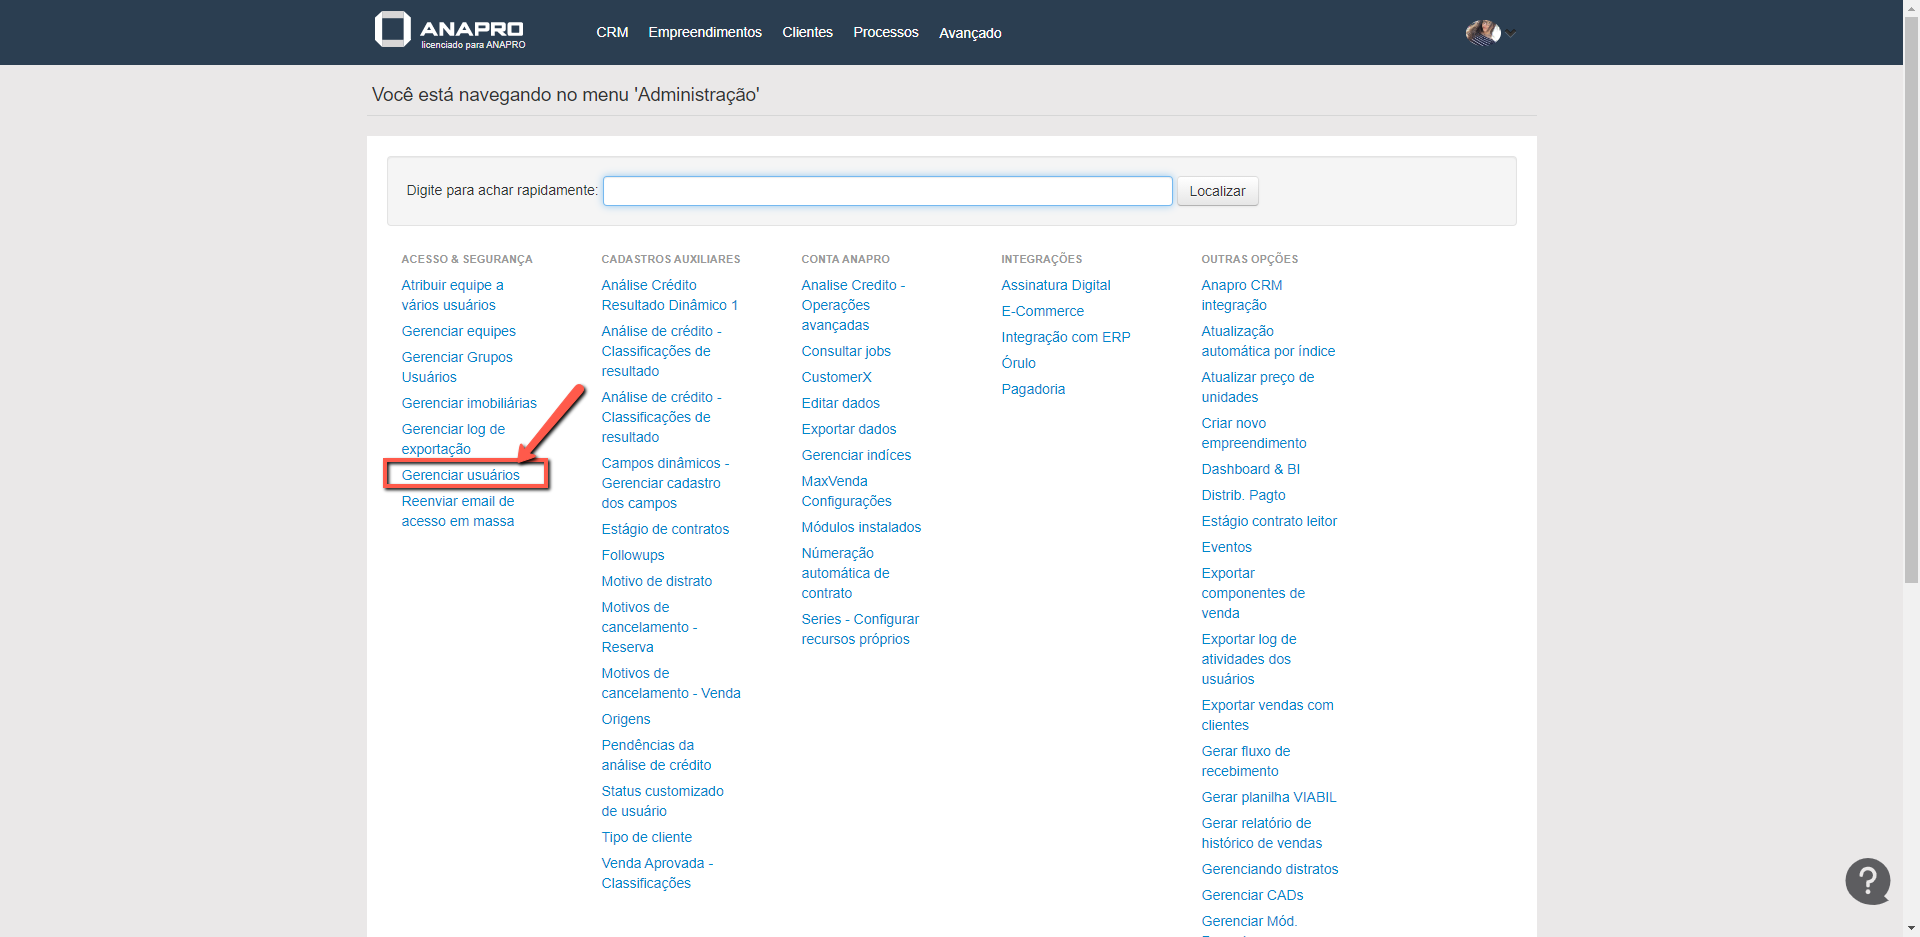Open the Gerenciar equipes link
Screen dimensions: 1920x937
coord(458,331)
